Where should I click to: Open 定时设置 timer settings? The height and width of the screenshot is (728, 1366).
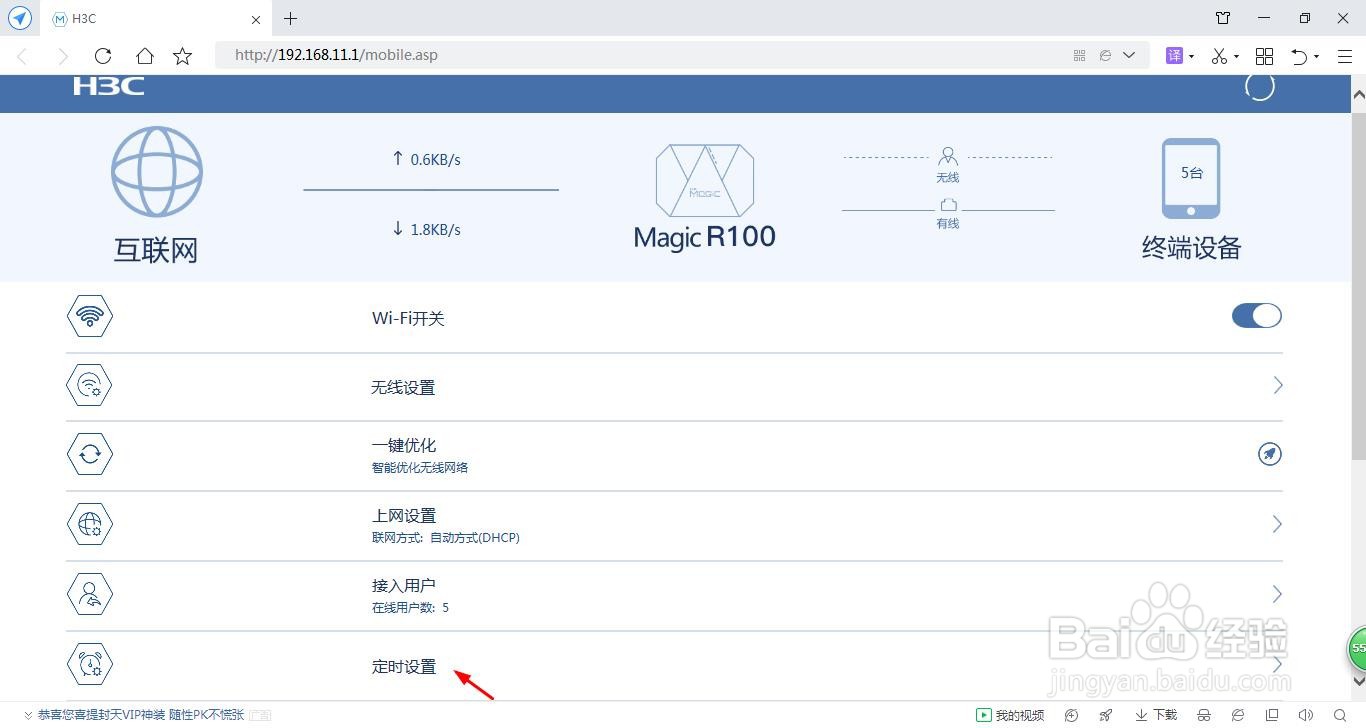[674, 666]
